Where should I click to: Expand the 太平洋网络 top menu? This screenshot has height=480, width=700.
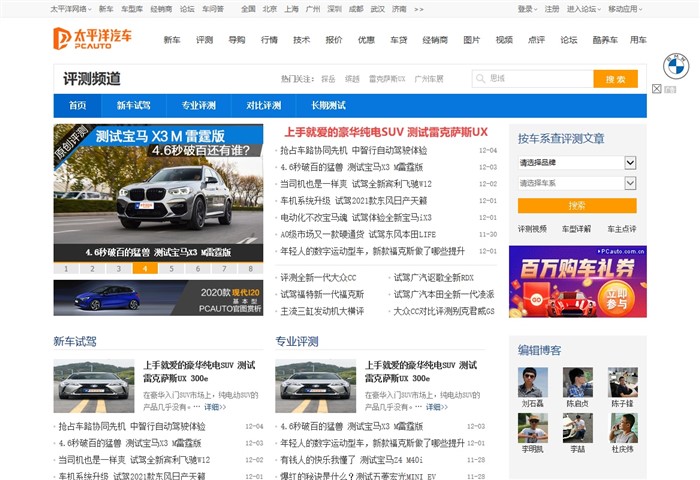[71, 9]
